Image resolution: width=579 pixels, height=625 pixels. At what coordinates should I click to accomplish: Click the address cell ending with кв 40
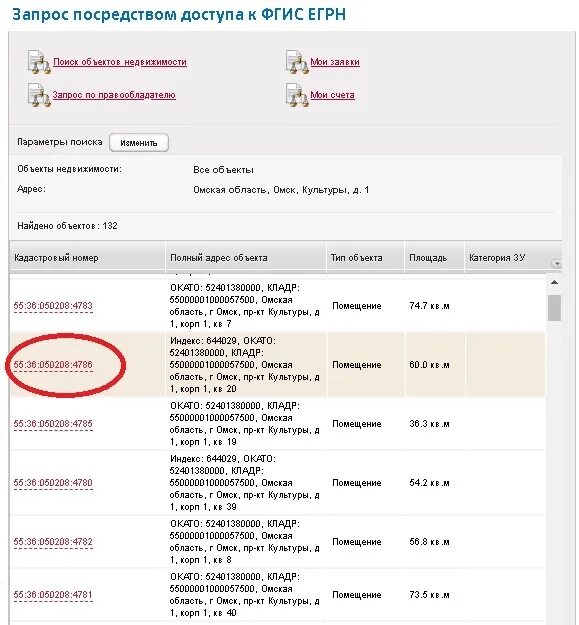click(x=245, y=595)
